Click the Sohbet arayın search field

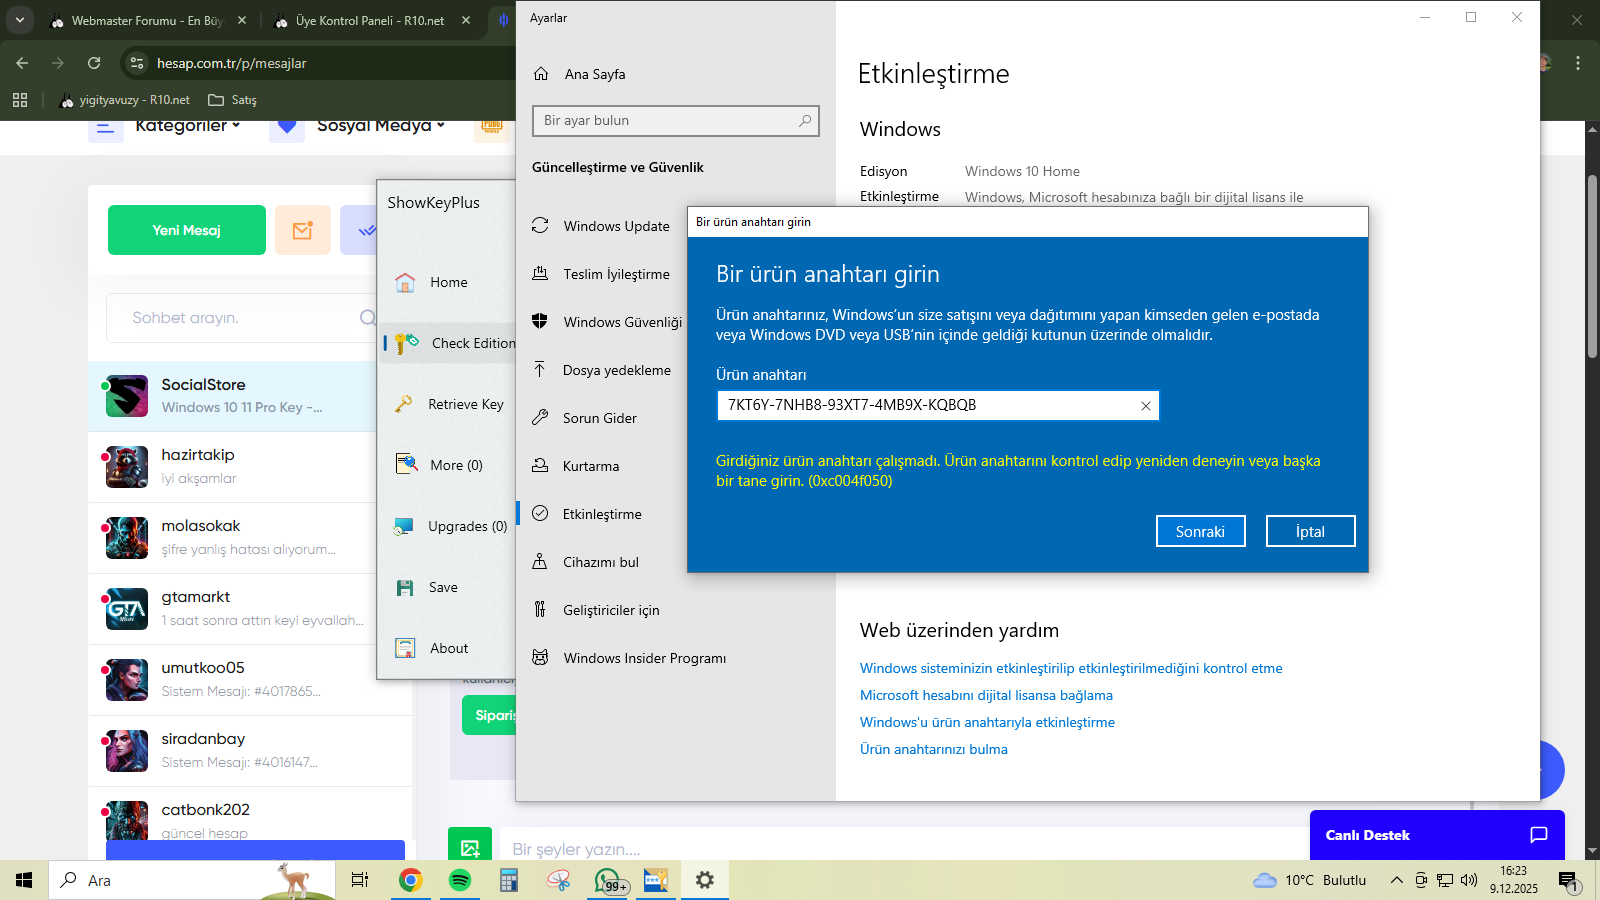(240, 318)
